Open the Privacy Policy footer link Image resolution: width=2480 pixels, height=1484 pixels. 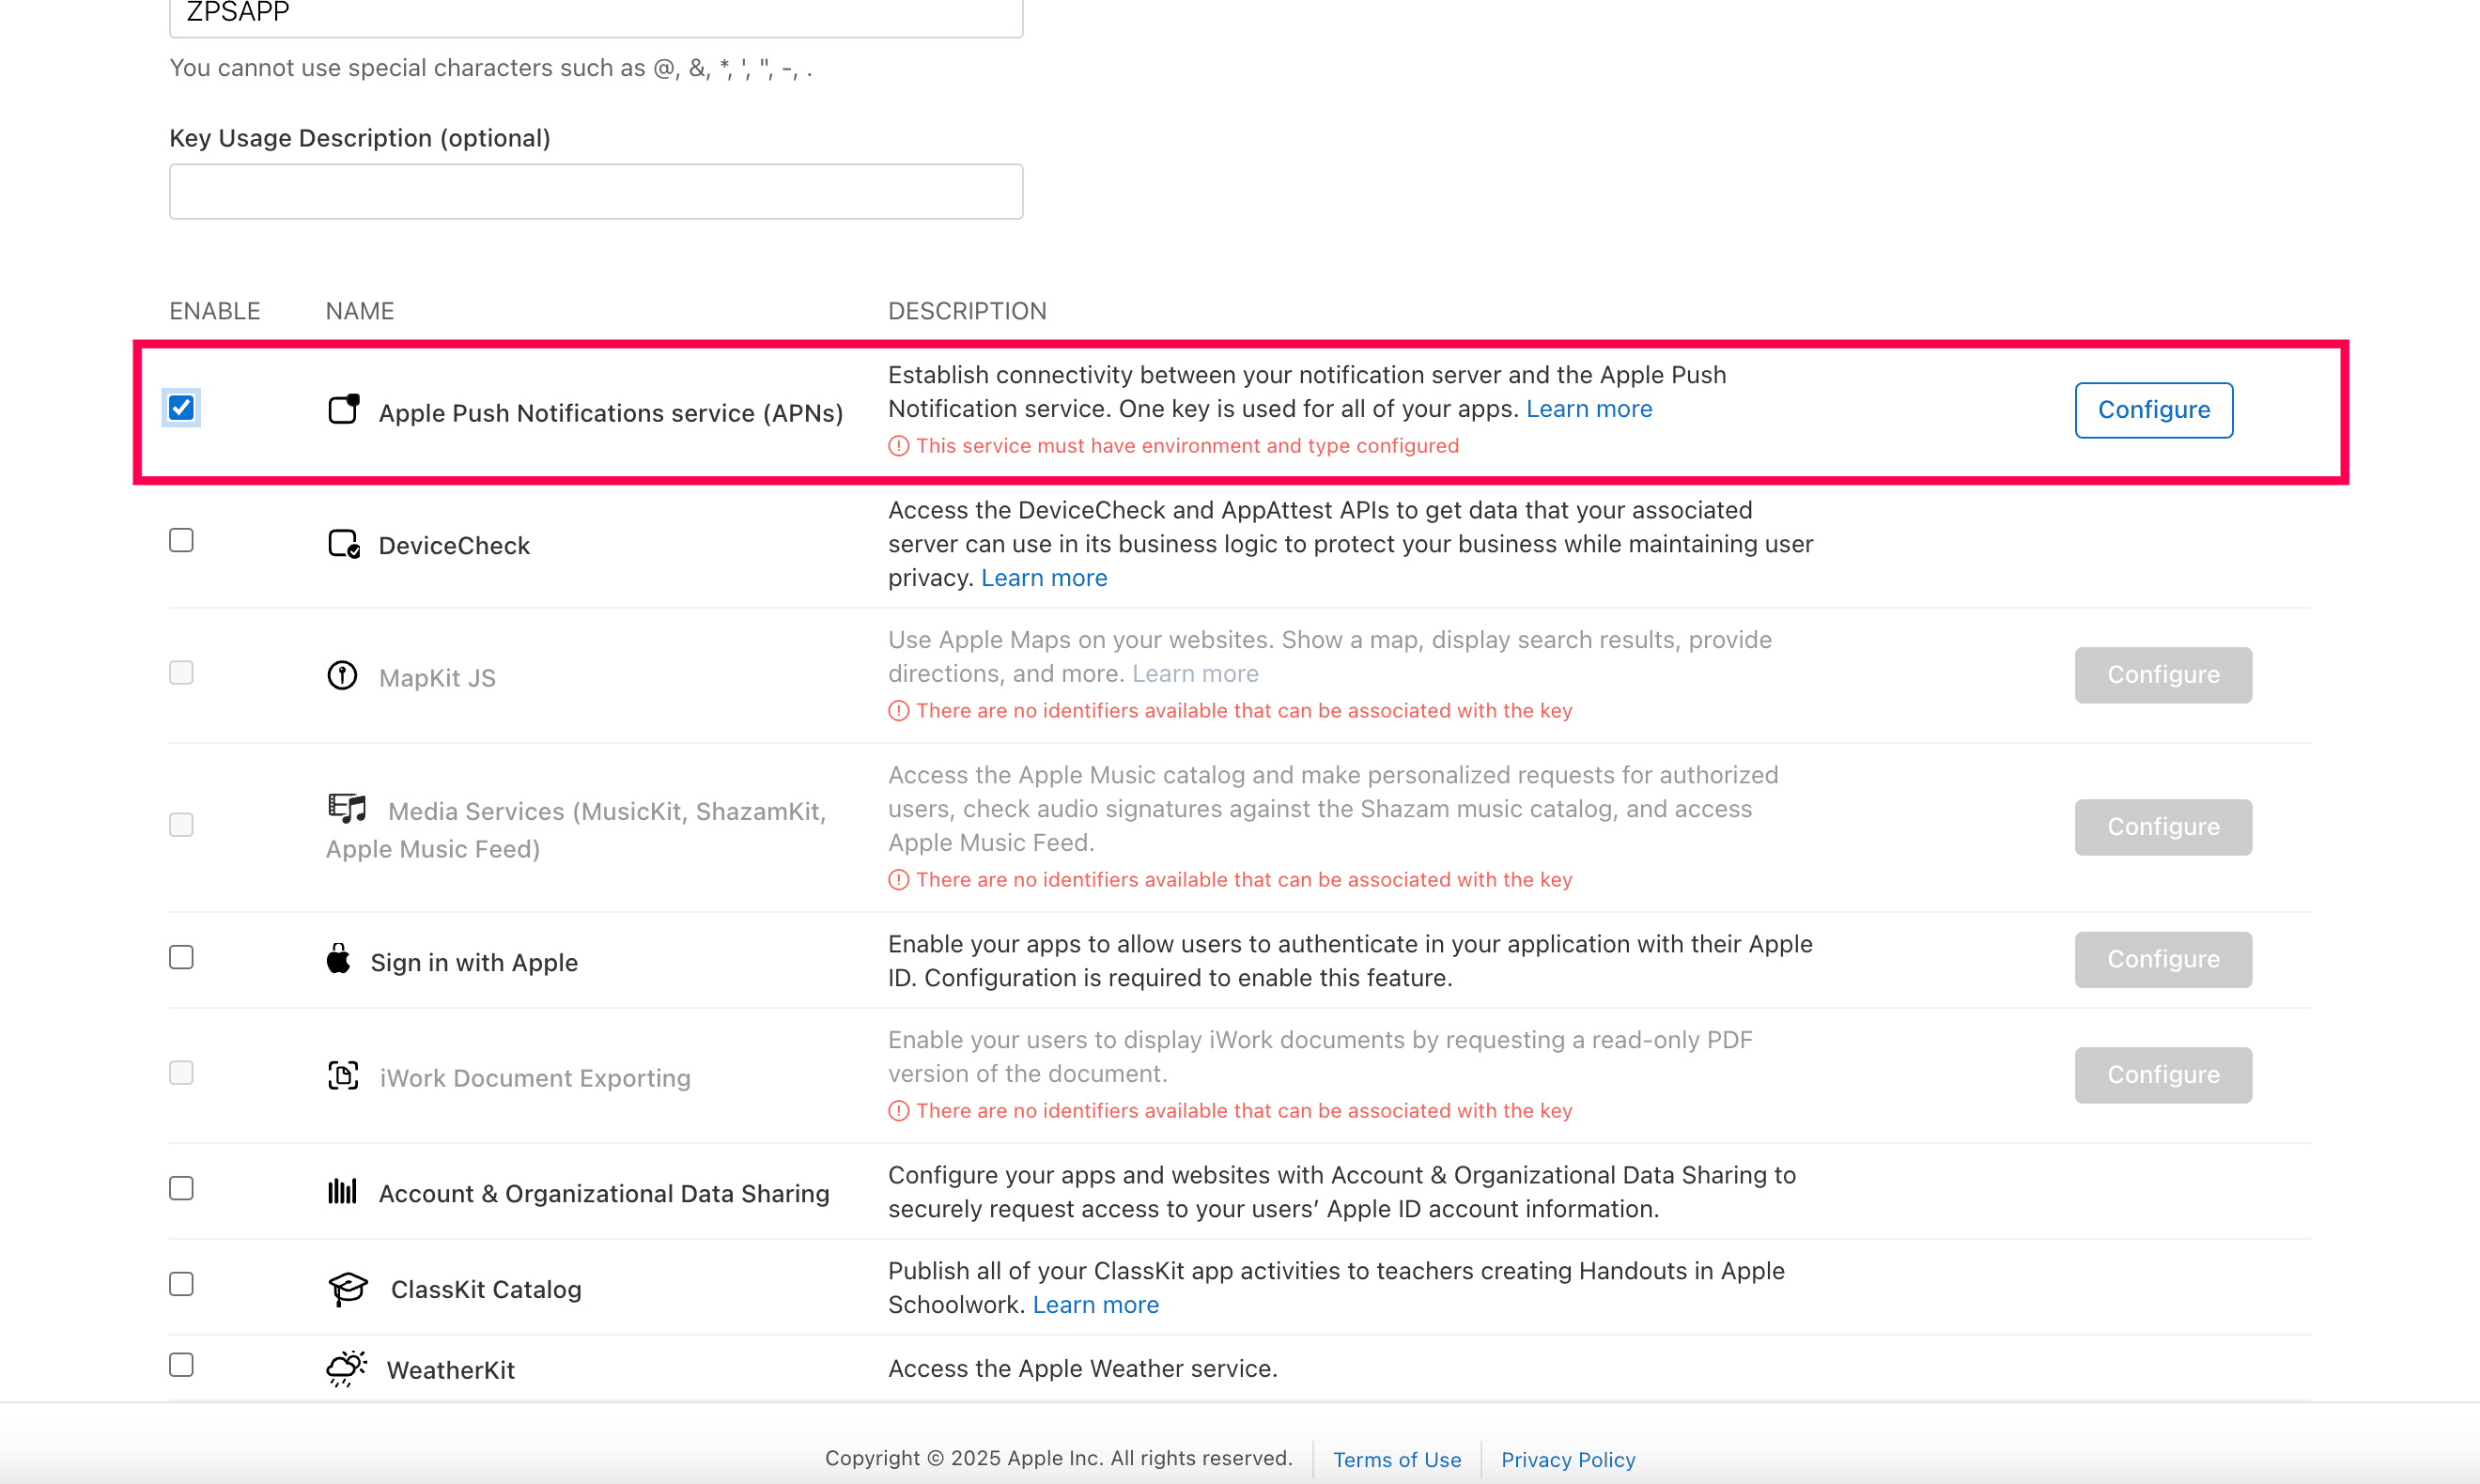[x=1567, y=1459]
